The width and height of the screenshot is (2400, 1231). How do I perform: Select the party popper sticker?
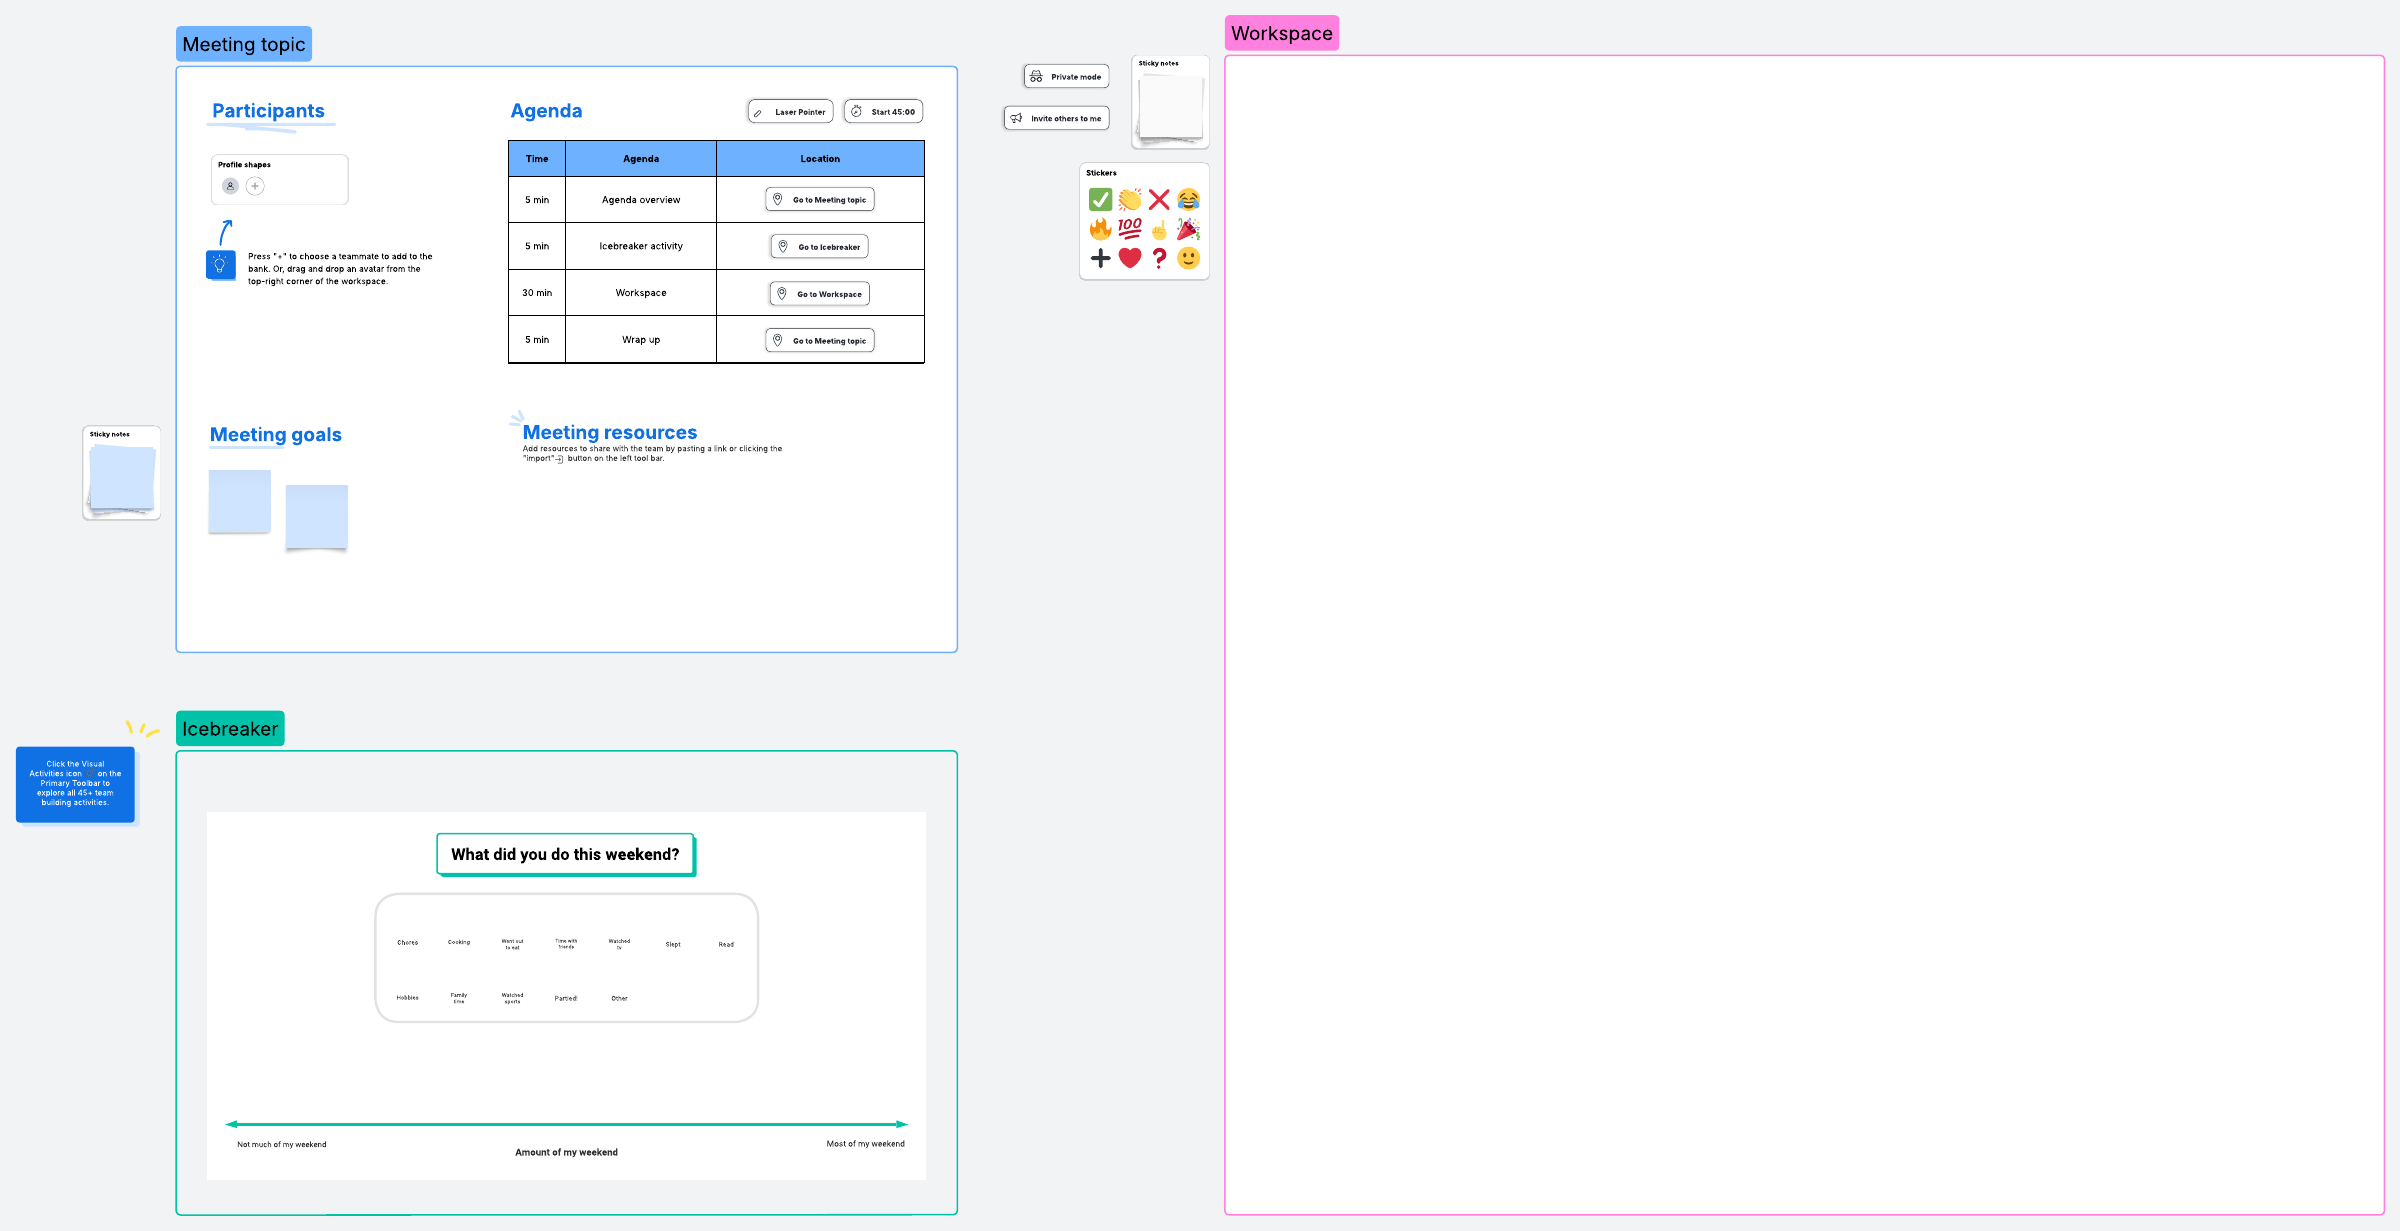1188,229
